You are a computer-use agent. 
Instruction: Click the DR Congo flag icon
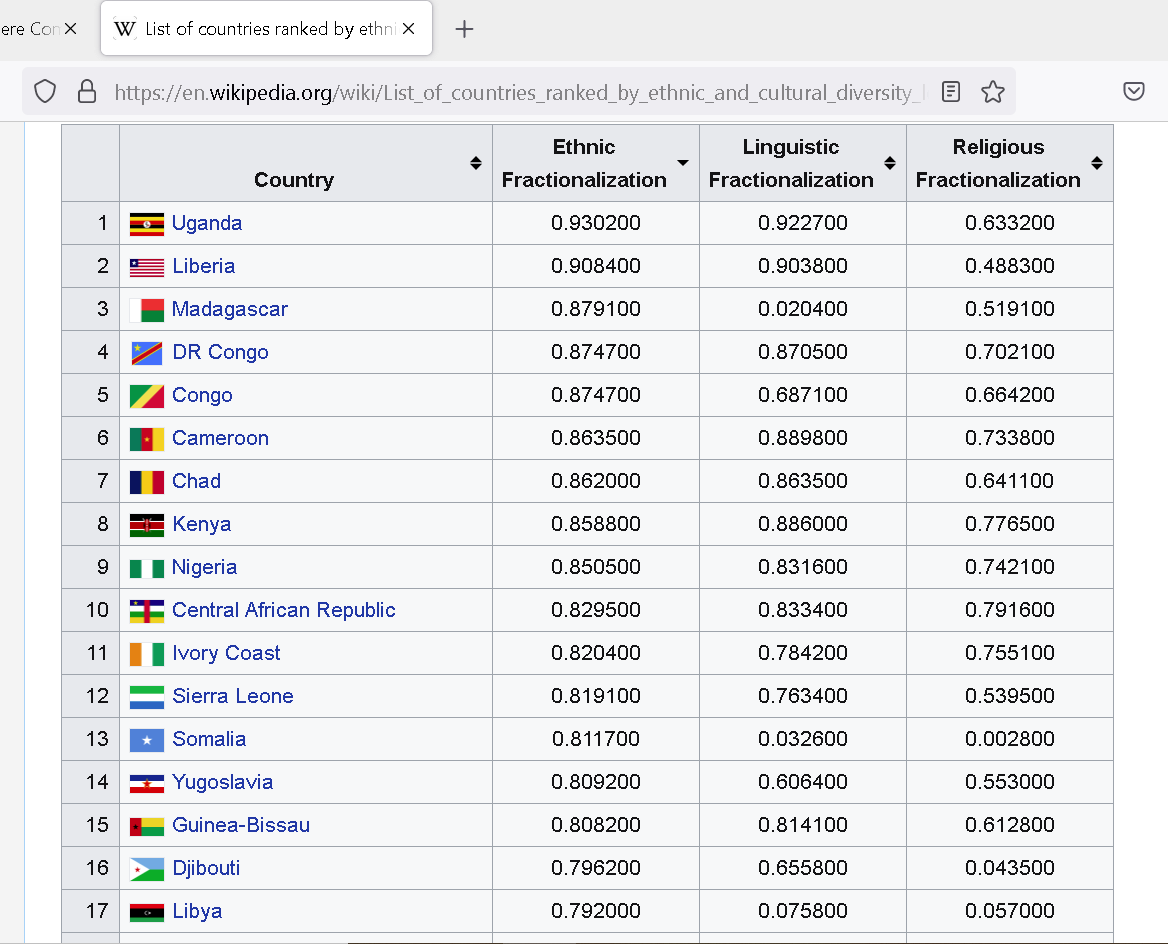[x=147, y=353]
